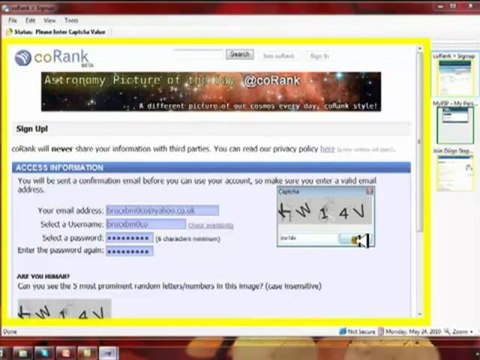Click the Select a password field
The height and width of the screenshot is (360, 480).
[130, 238]
